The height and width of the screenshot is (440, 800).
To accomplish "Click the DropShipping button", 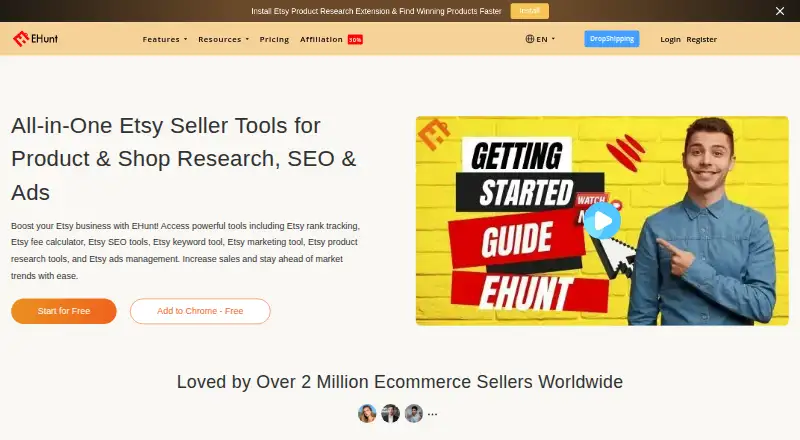I will [x=612, y=39].
